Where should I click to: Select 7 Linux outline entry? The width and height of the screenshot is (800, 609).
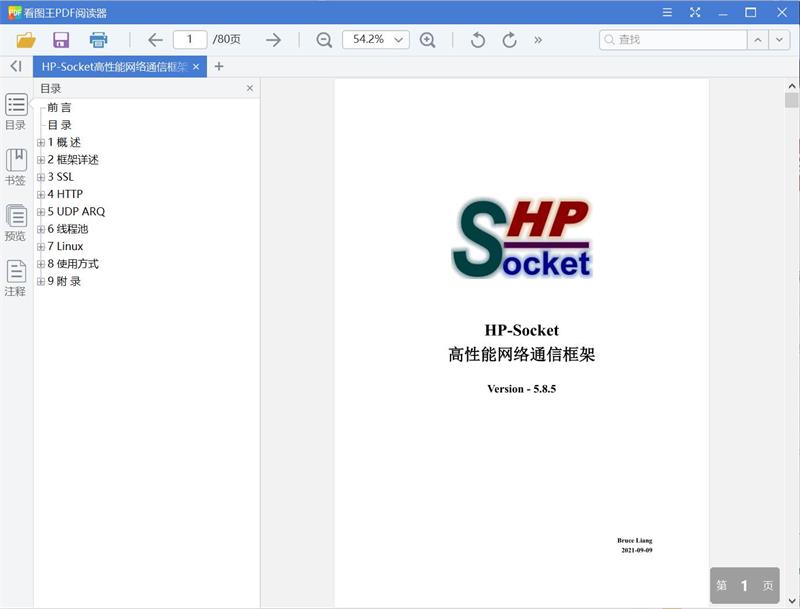[x=65, y=246]
